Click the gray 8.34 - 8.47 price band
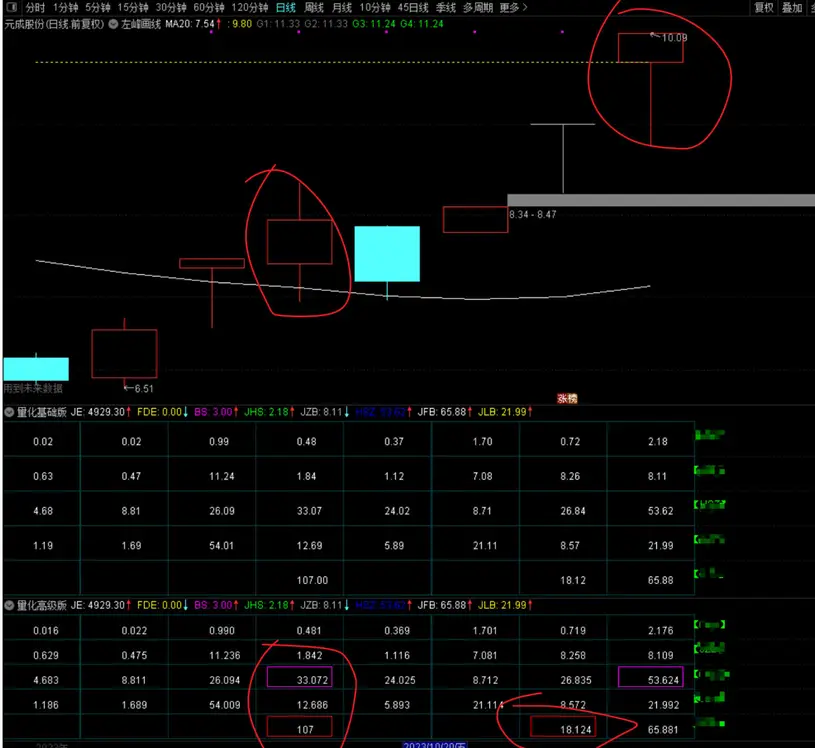The image size is (815, 748). click(x=660, y=200)
